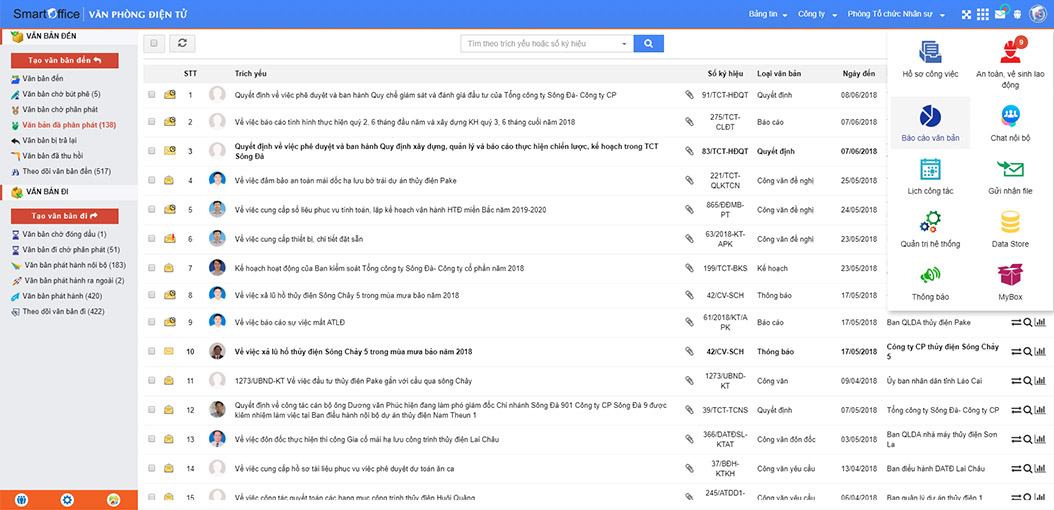Toggle fullscreen expand icon in header

(x=967, y=14)
